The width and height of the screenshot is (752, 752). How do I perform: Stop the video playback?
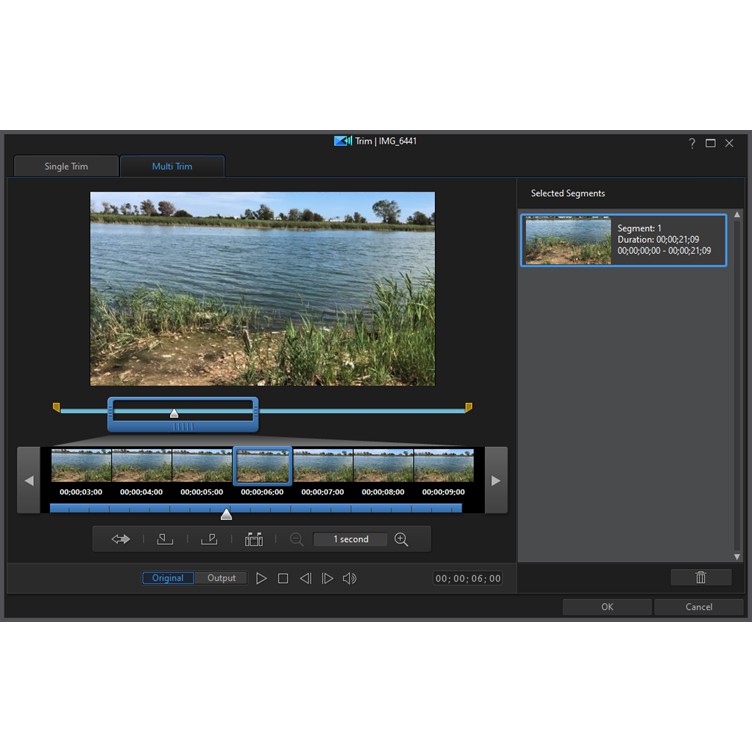point(283,578)
